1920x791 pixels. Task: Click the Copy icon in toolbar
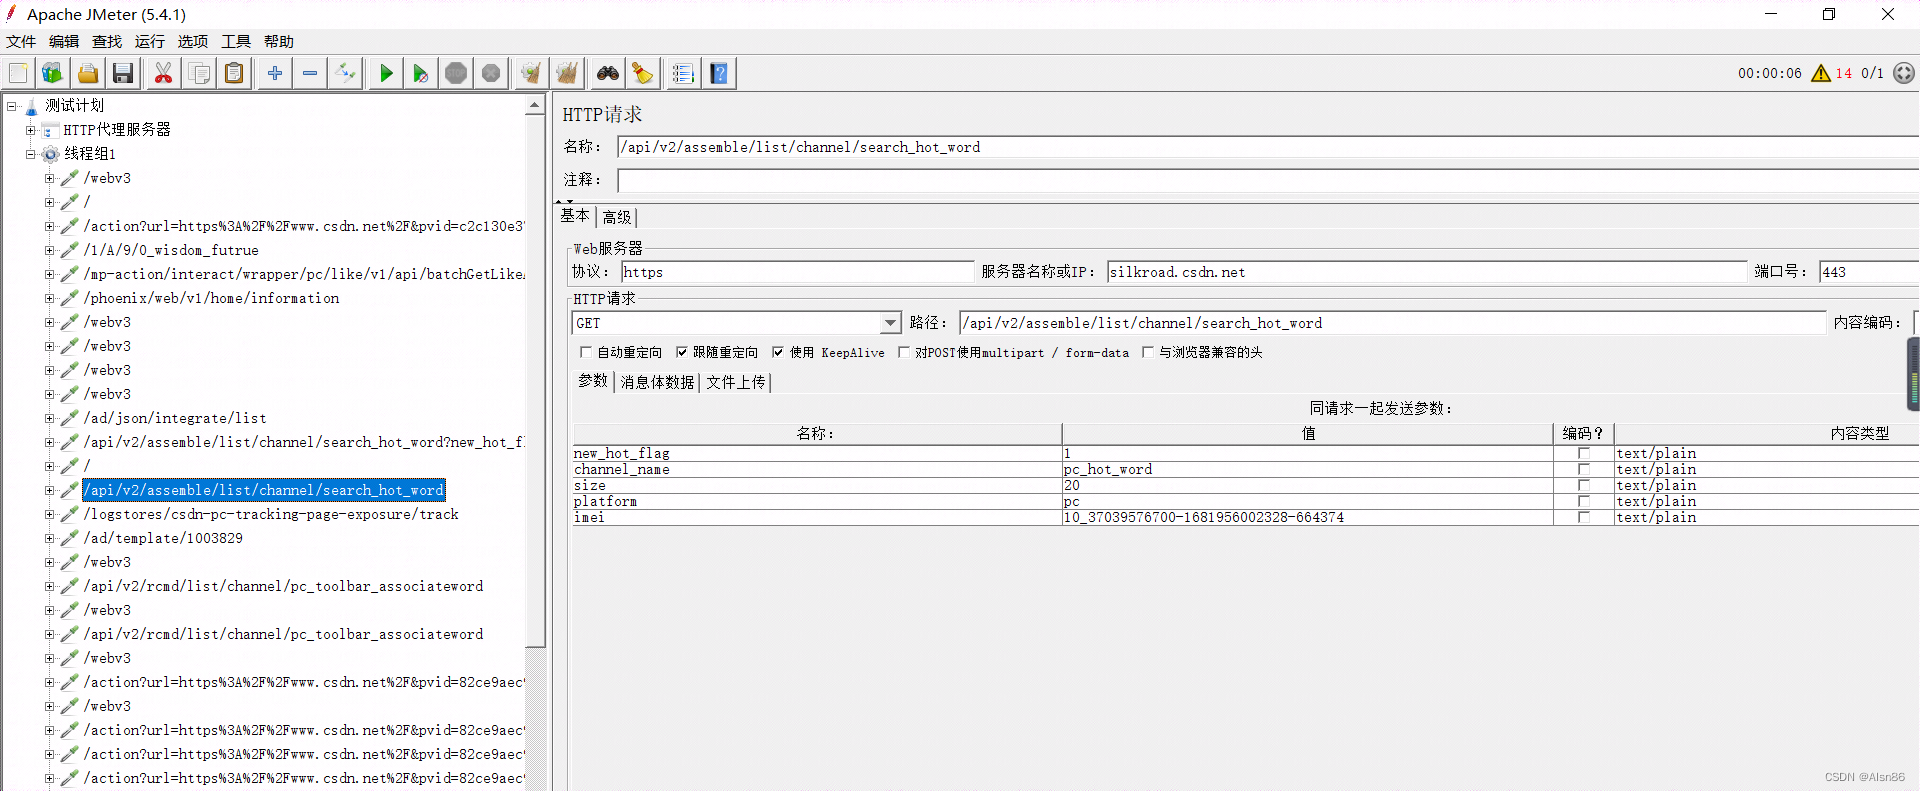199,73
